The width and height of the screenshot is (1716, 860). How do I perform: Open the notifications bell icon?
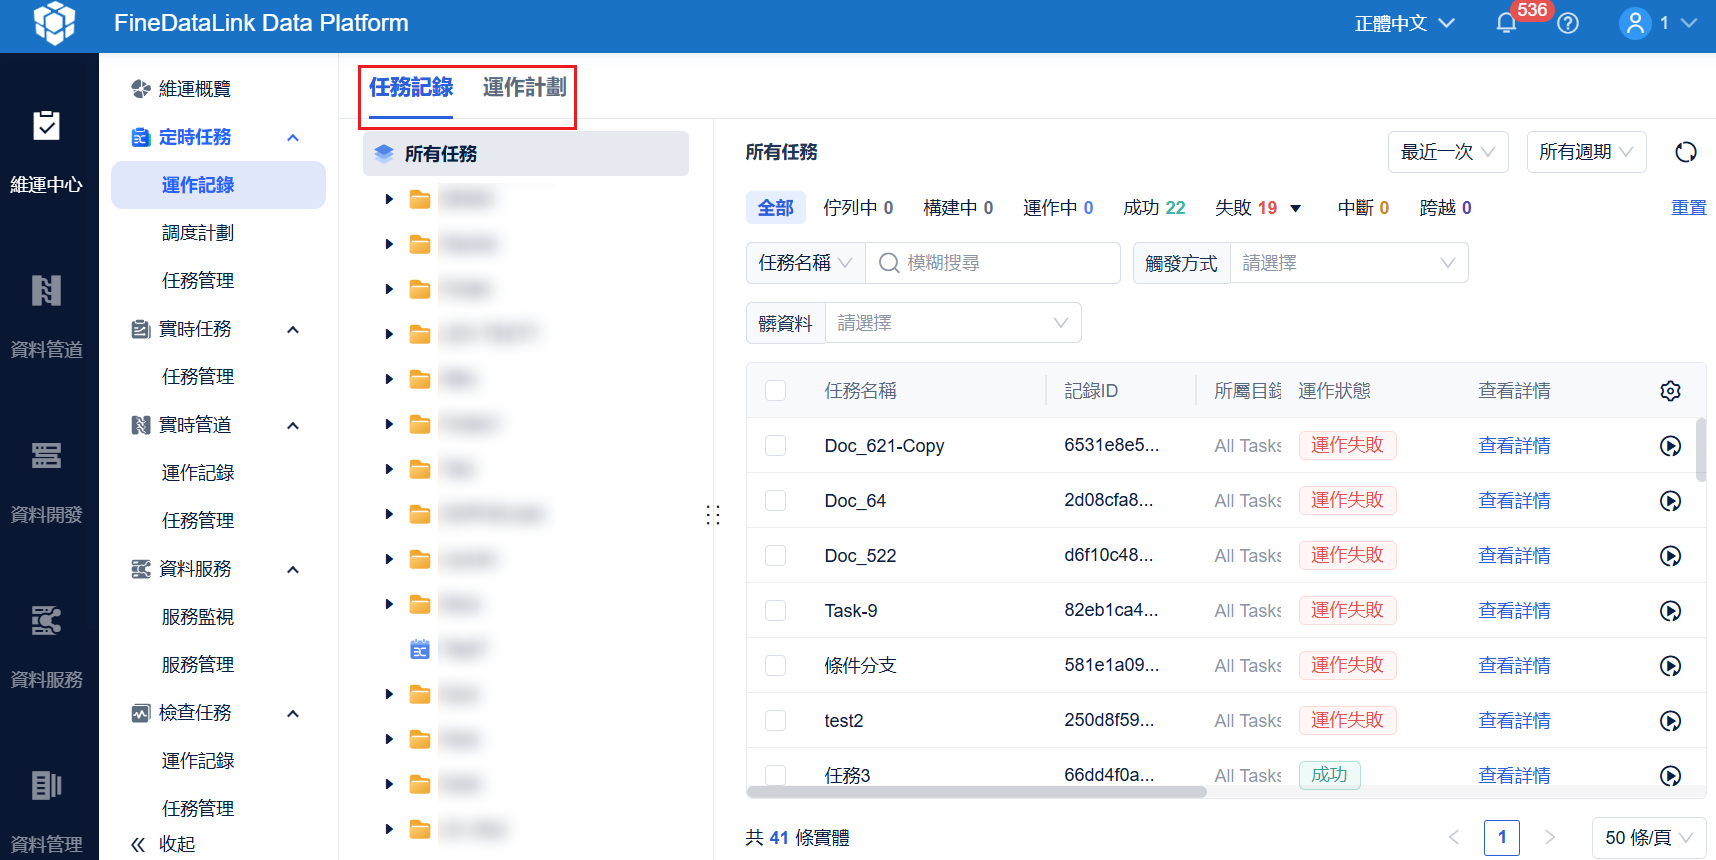[1506, 23]
